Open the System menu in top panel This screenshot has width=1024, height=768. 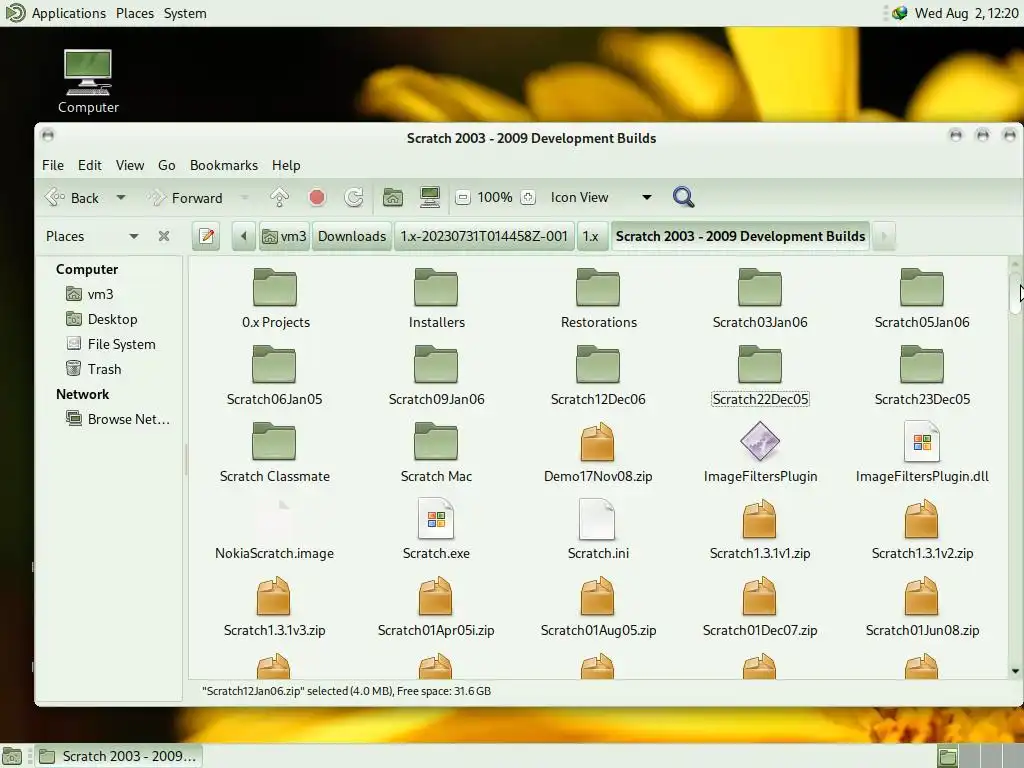coord(185,13)
